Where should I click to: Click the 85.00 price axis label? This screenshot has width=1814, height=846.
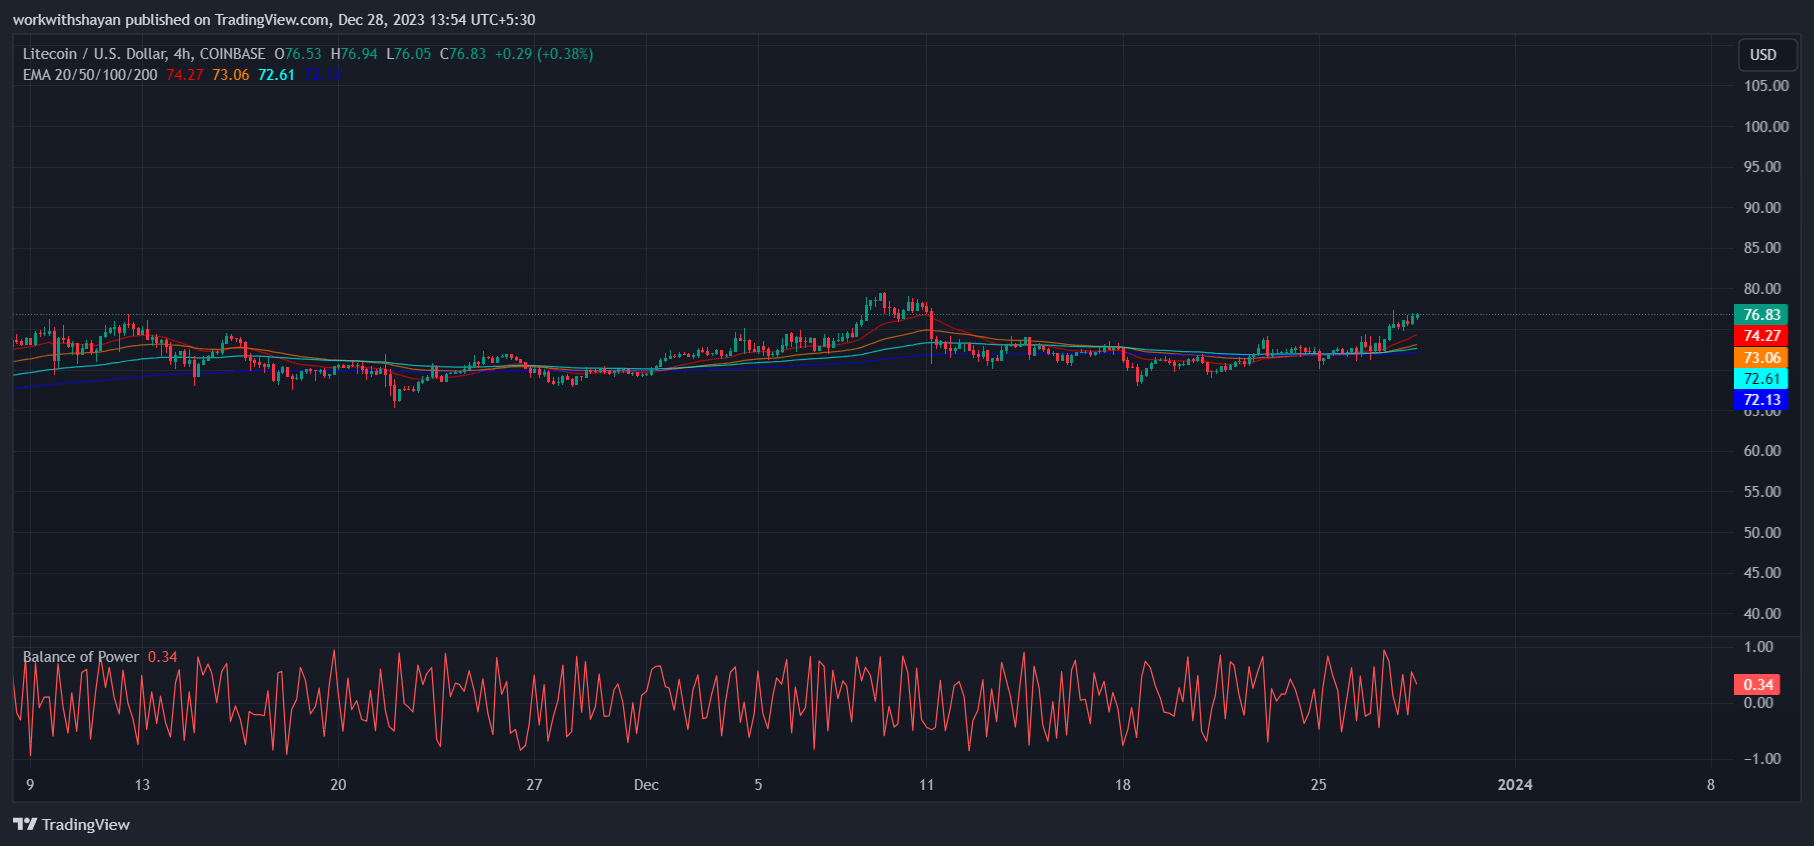click(1762, 248)
